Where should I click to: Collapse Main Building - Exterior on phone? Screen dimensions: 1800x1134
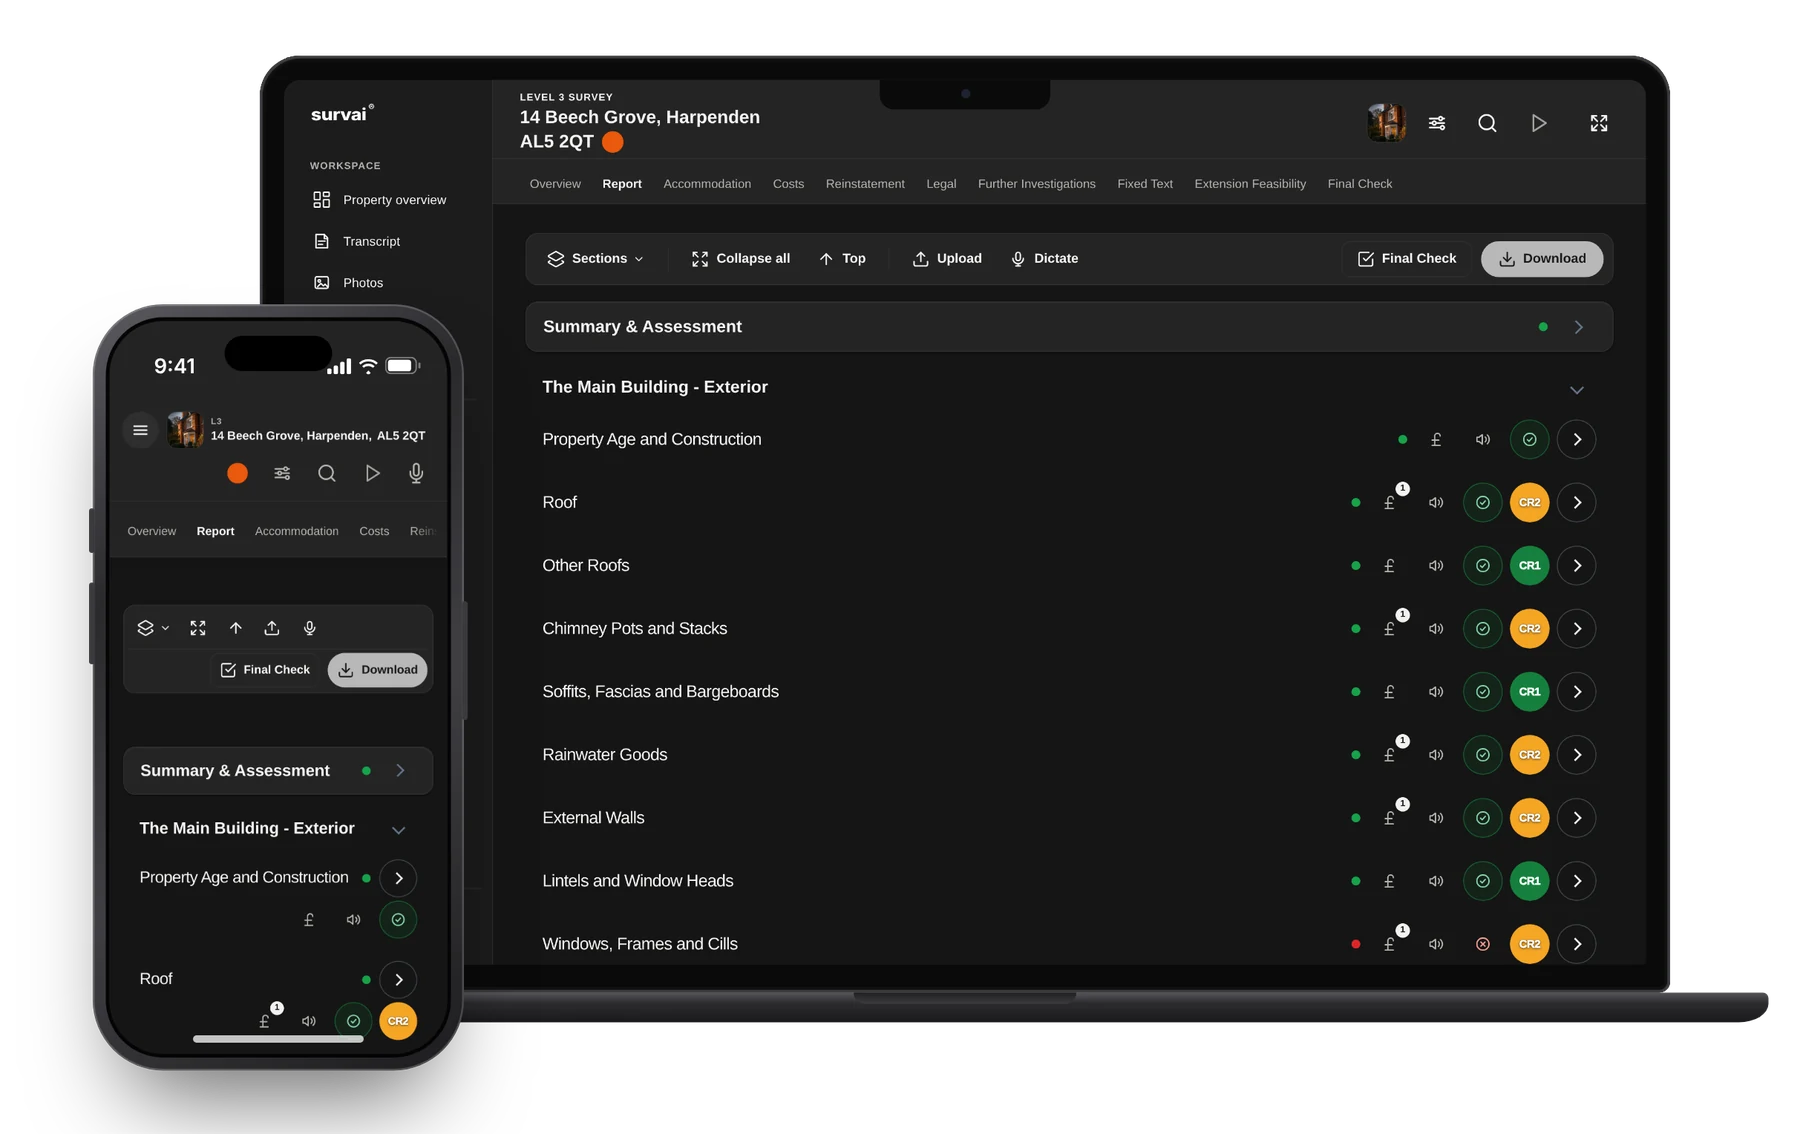399,830
